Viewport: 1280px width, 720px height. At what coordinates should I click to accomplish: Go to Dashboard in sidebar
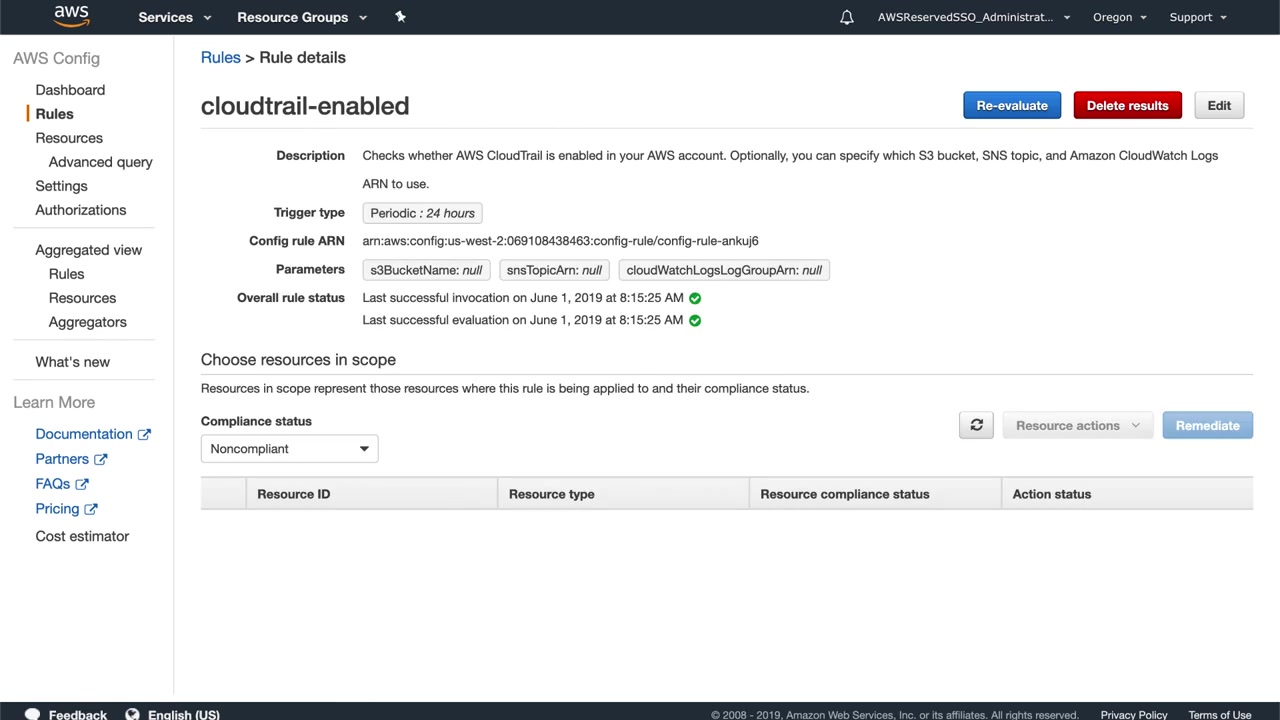[70, 90]
